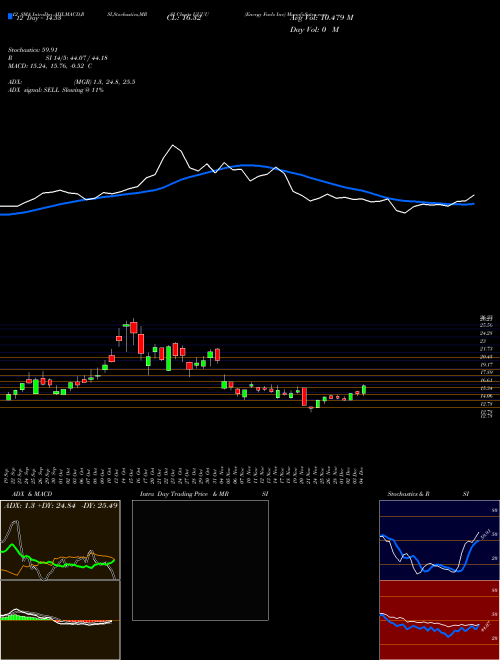This screenshot has height=660, width=500.
Task: Click the 17.89 price axis label
Action: click(x=487, y=373)
